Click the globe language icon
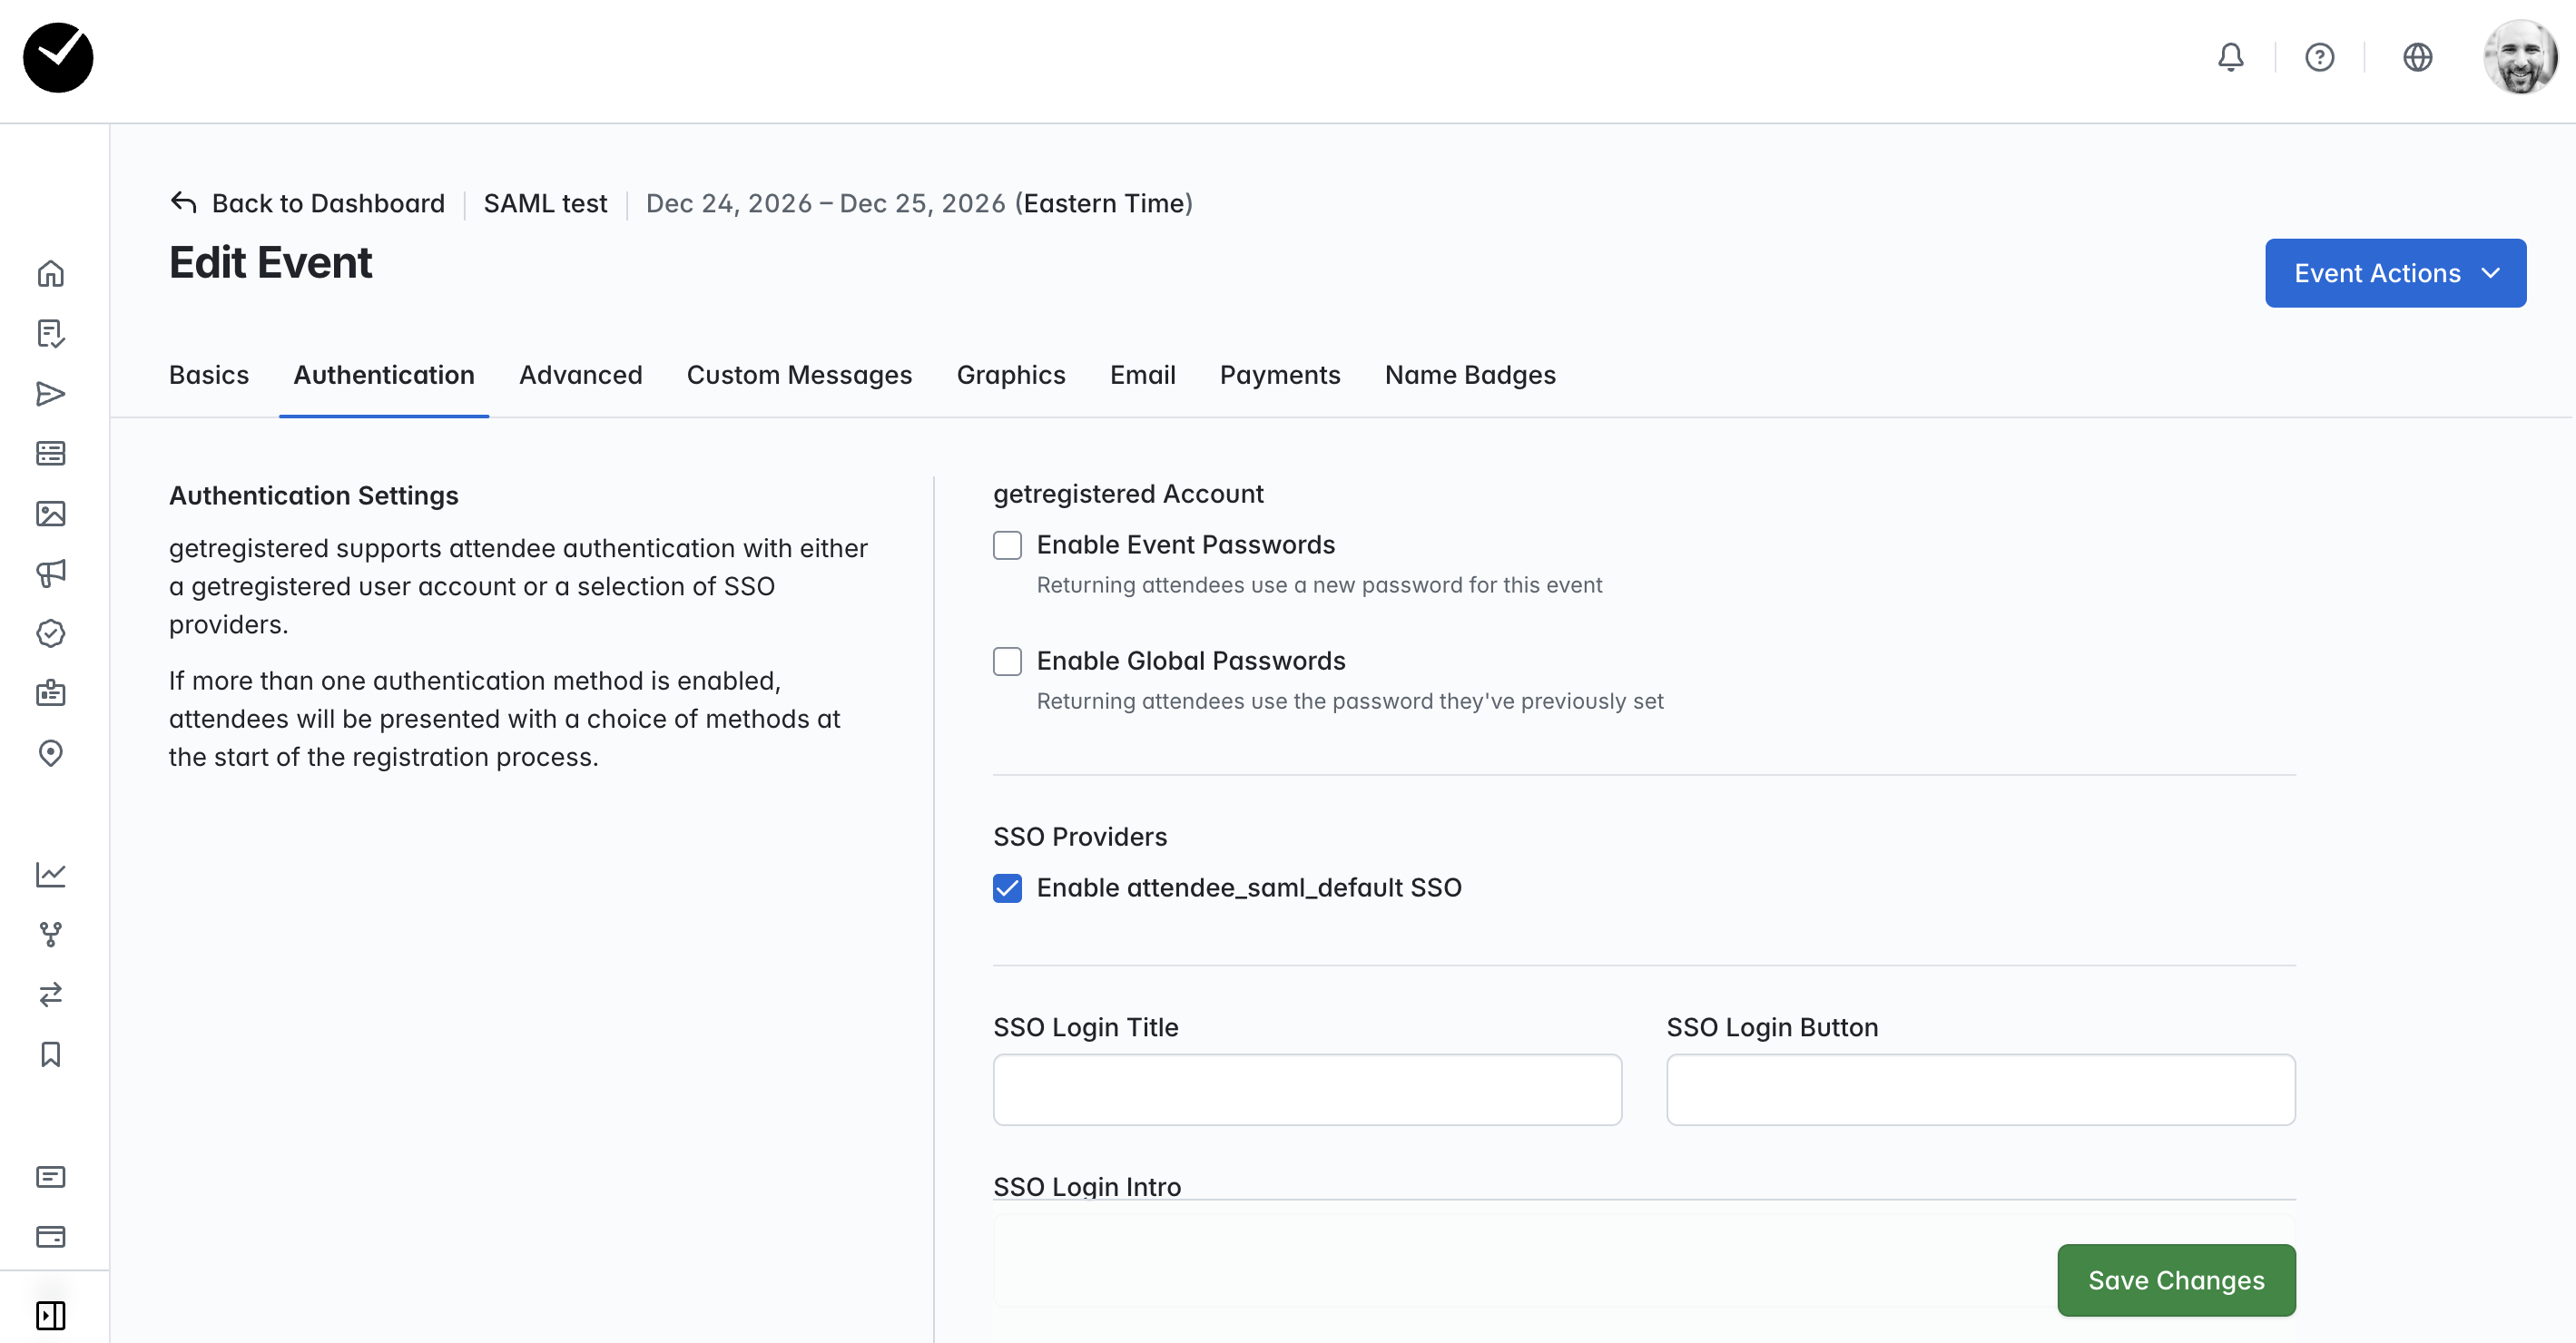Image resolution: width=2576 pixels, height=1343 pixels. tap(2417, 58)
